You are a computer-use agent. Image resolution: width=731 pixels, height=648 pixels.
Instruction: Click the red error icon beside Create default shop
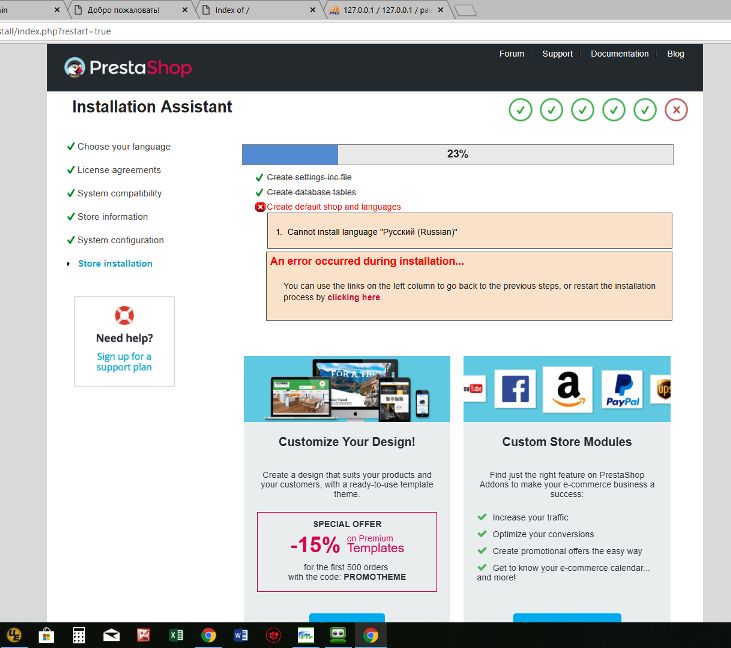pos(260,207)
